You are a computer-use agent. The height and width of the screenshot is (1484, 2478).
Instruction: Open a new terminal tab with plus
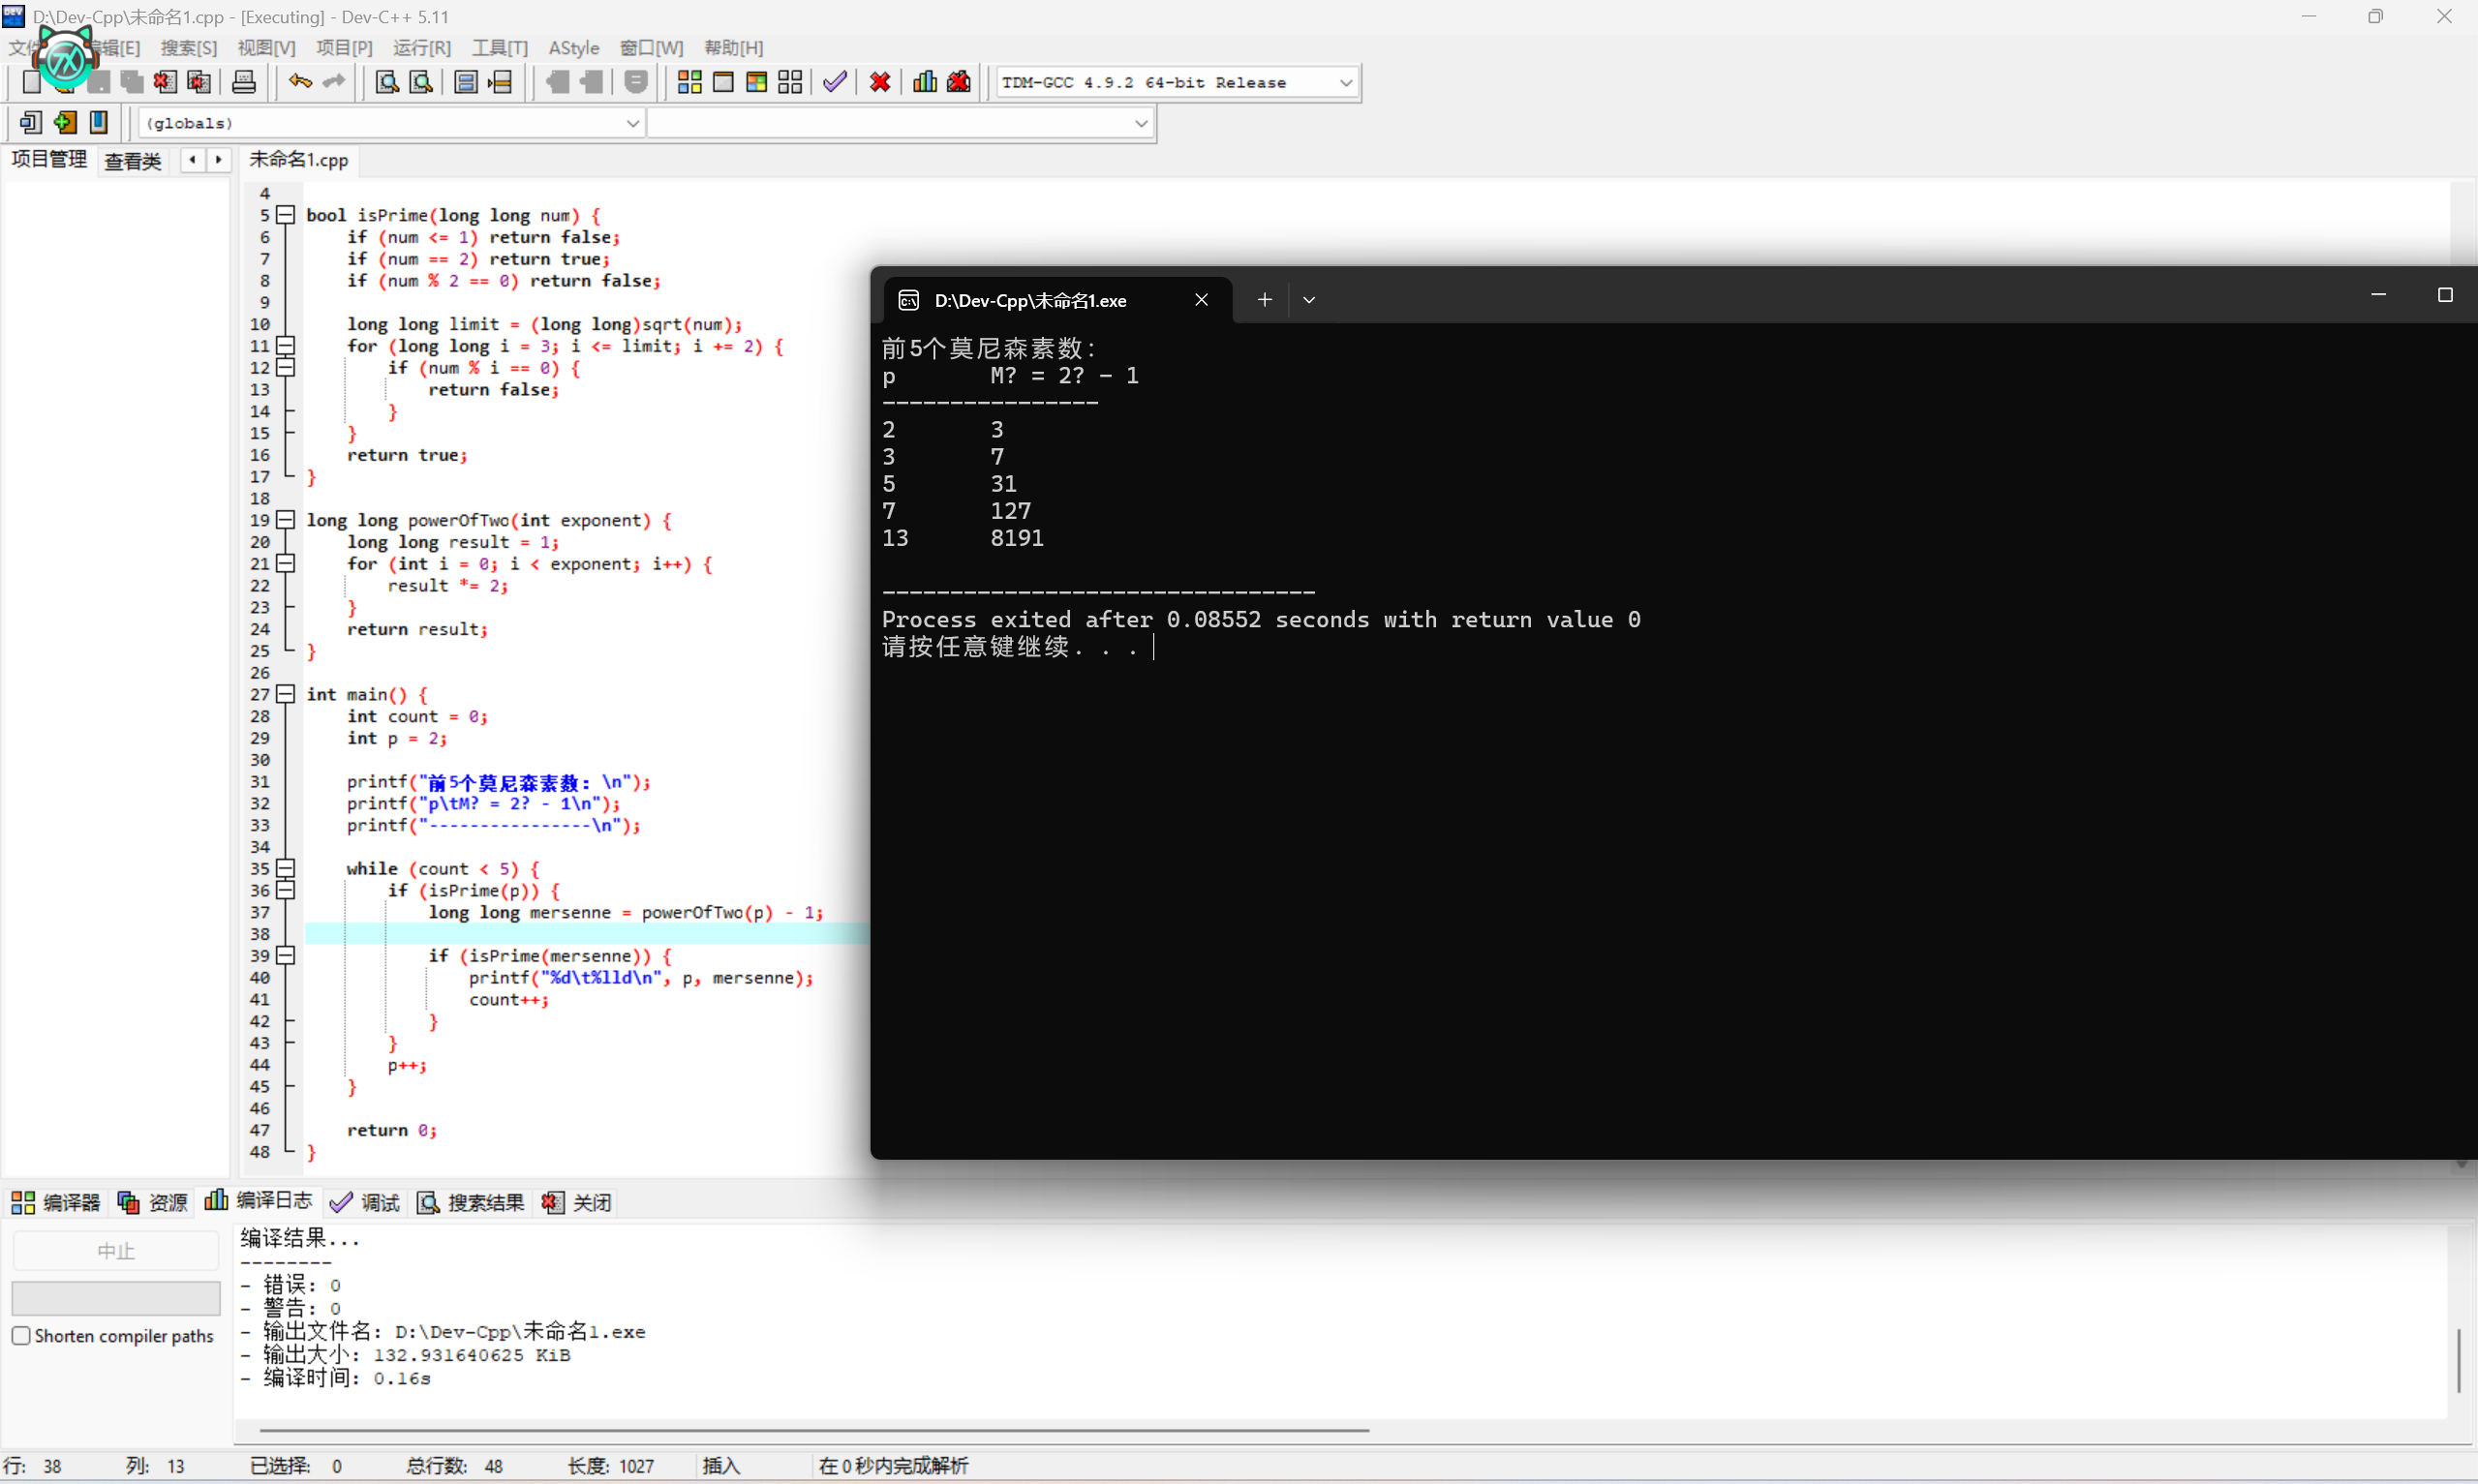point(1264,300)
